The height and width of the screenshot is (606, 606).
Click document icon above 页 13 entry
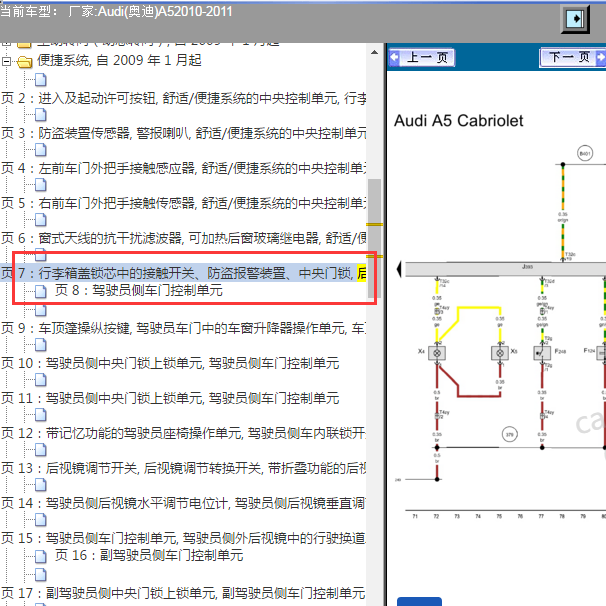[x=41, y=450]
